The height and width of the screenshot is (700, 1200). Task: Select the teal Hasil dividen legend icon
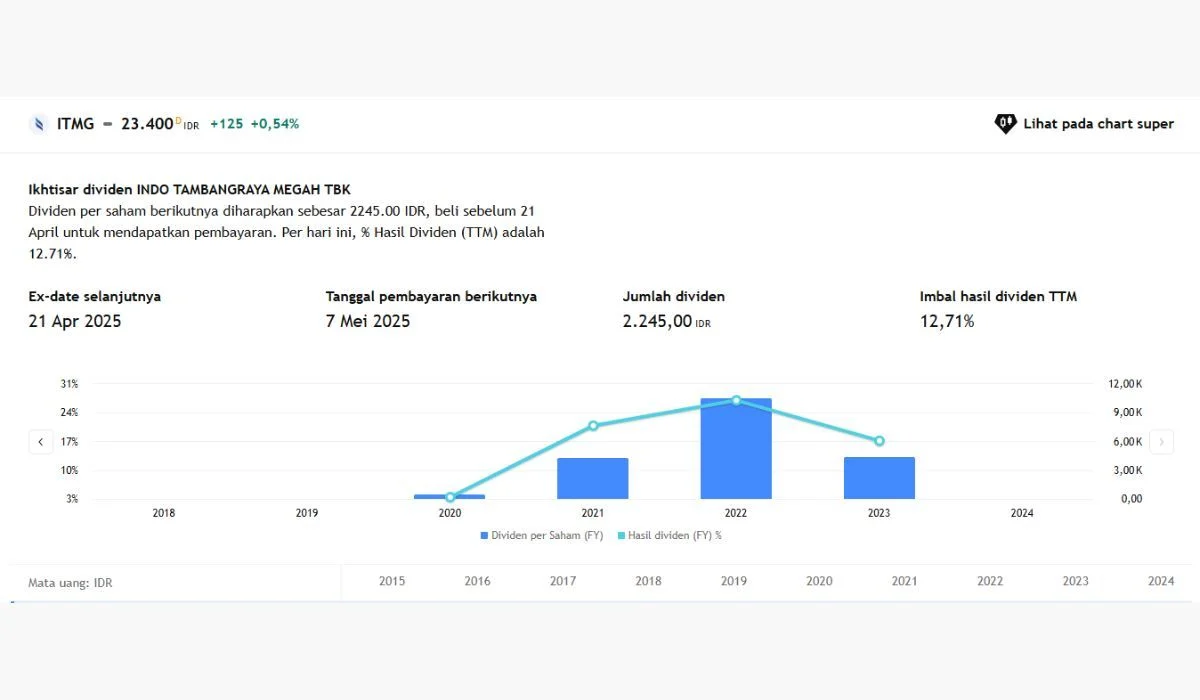(x=619, y=535)
